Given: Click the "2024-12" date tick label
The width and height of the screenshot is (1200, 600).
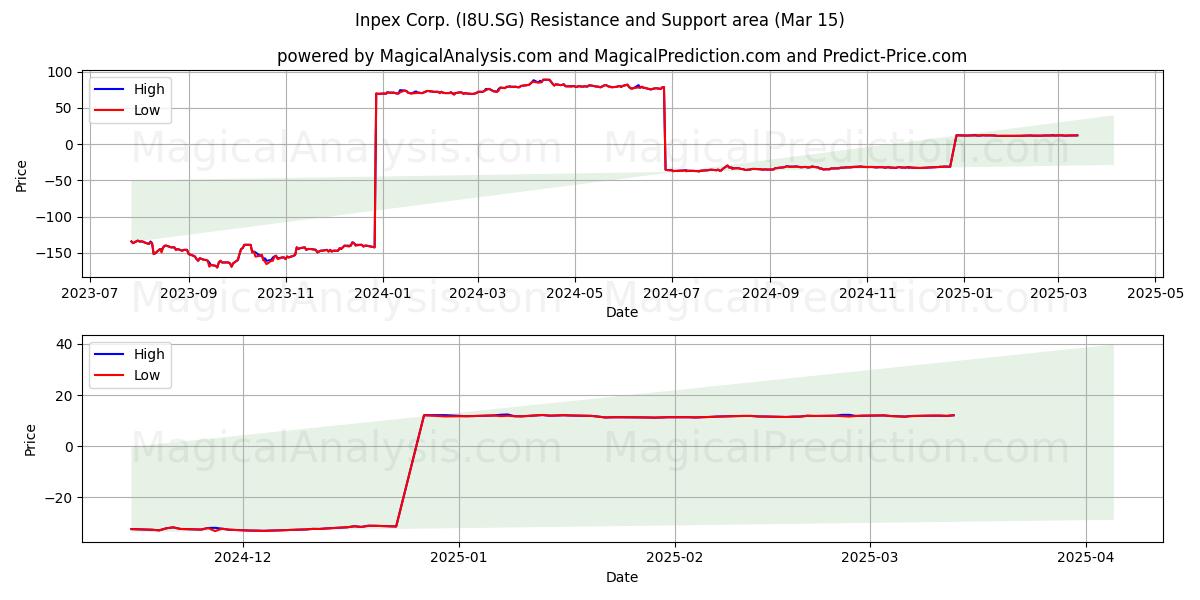Looking at the screenshot, I should pyautogui.click(x=243, y=558).
